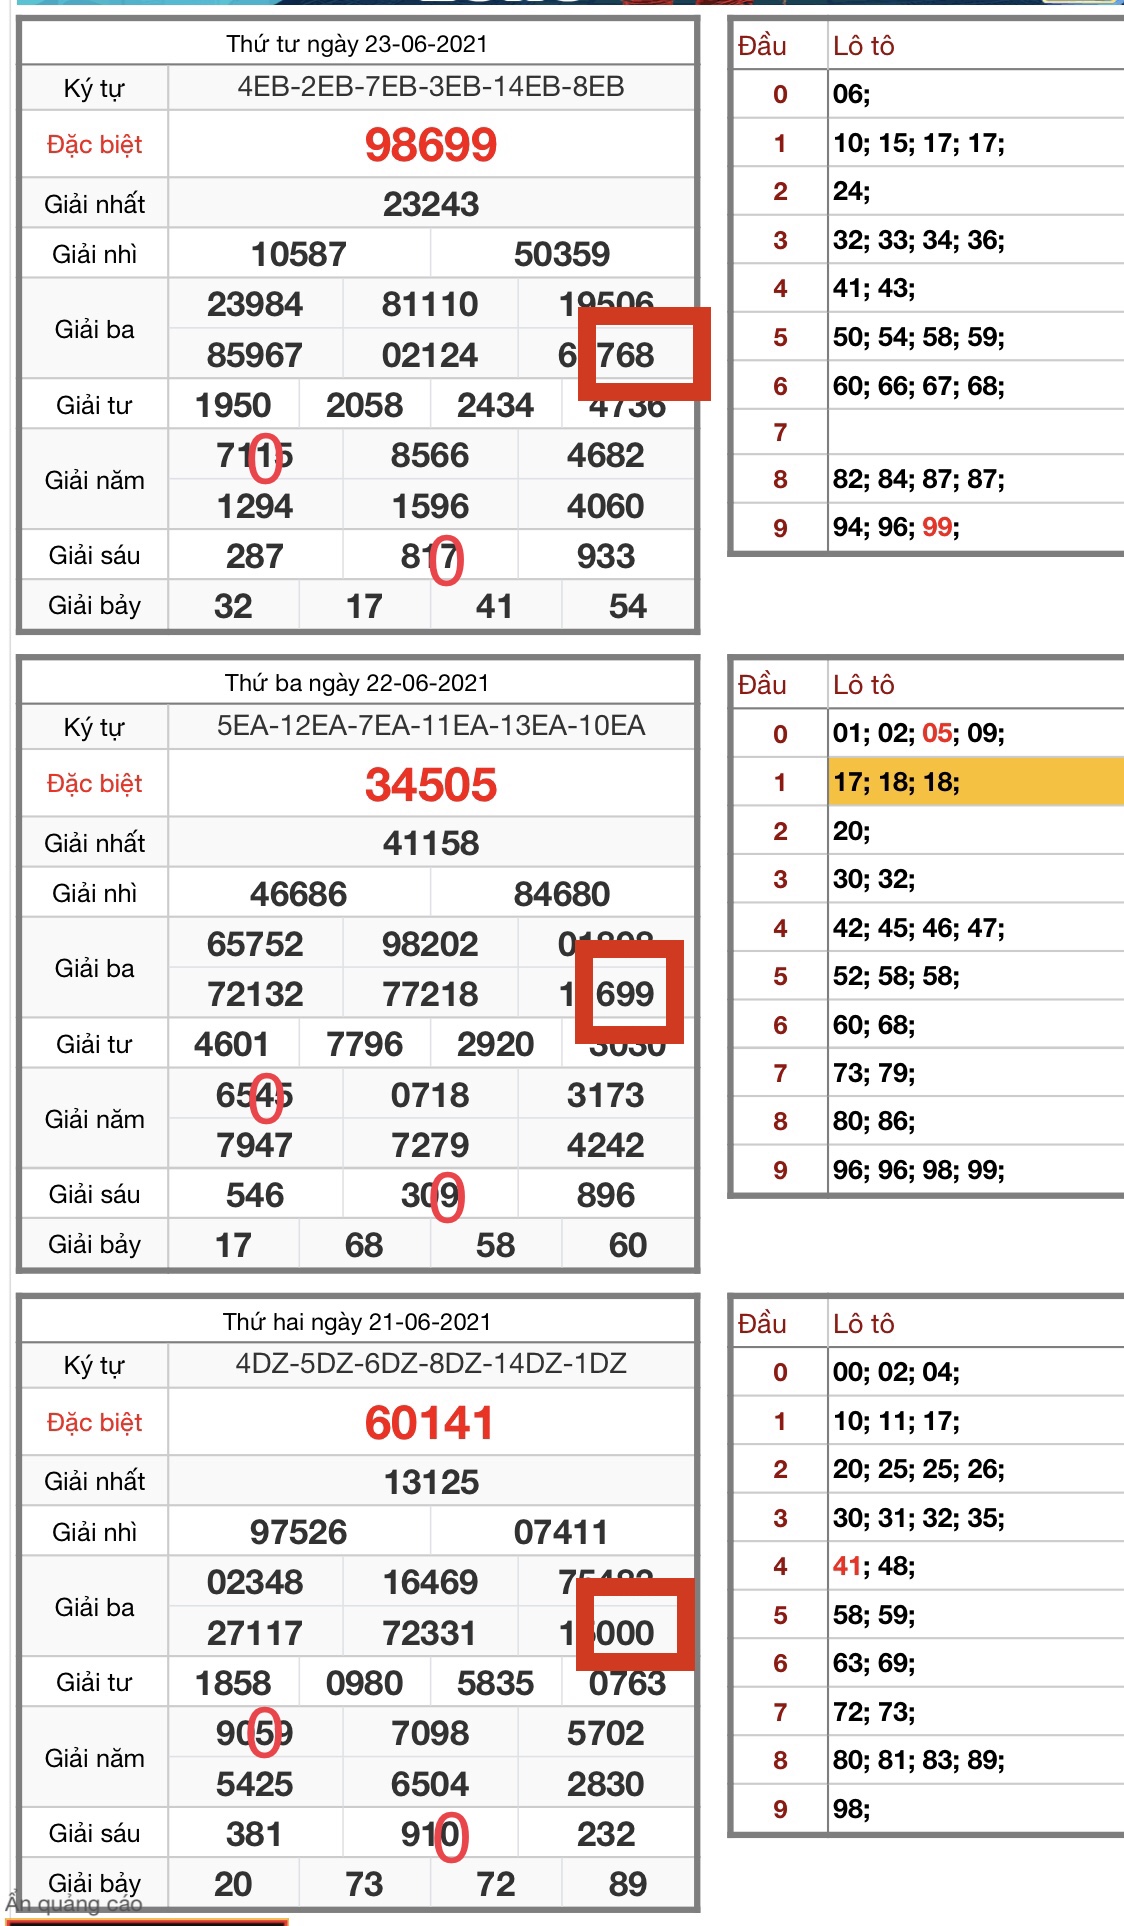Select third prize number 23984

tap(255, 304)
